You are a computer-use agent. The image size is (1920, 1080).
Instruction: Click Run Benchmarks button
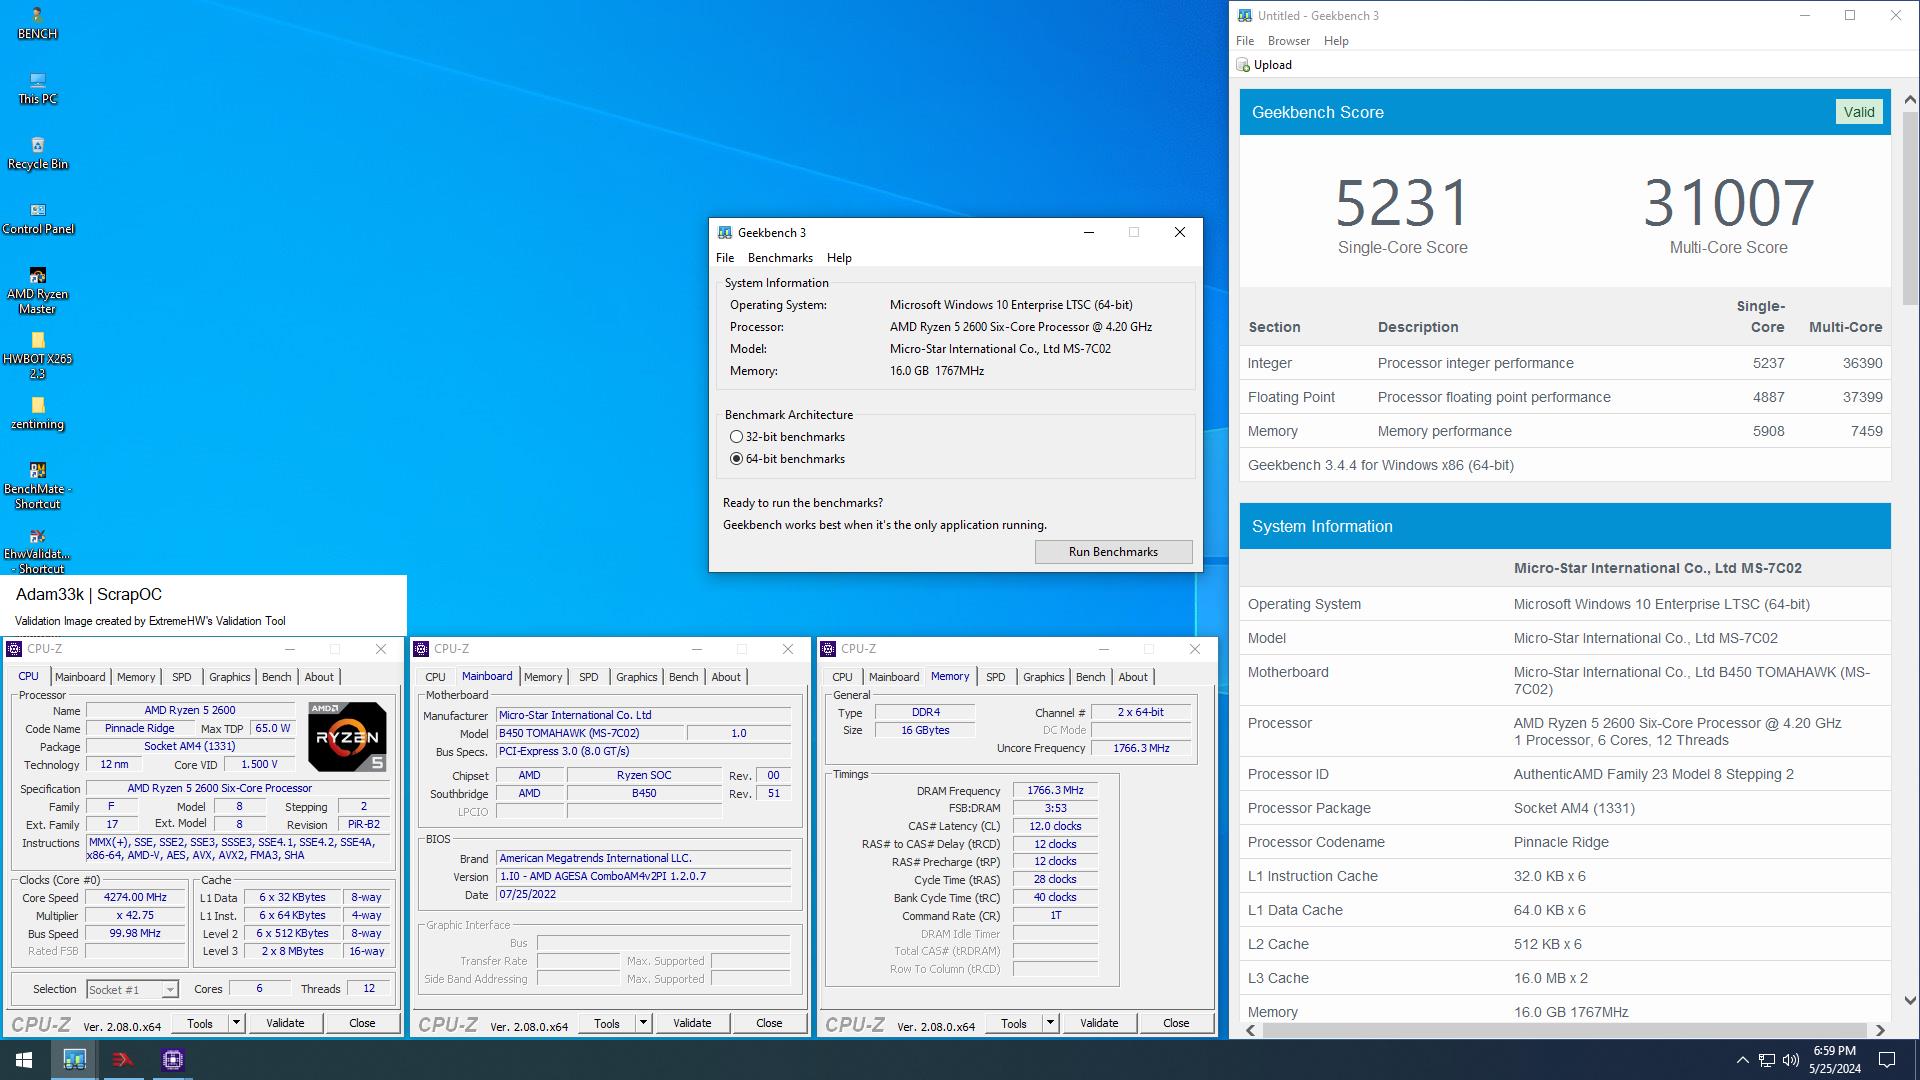click(x=1113, y=552)
